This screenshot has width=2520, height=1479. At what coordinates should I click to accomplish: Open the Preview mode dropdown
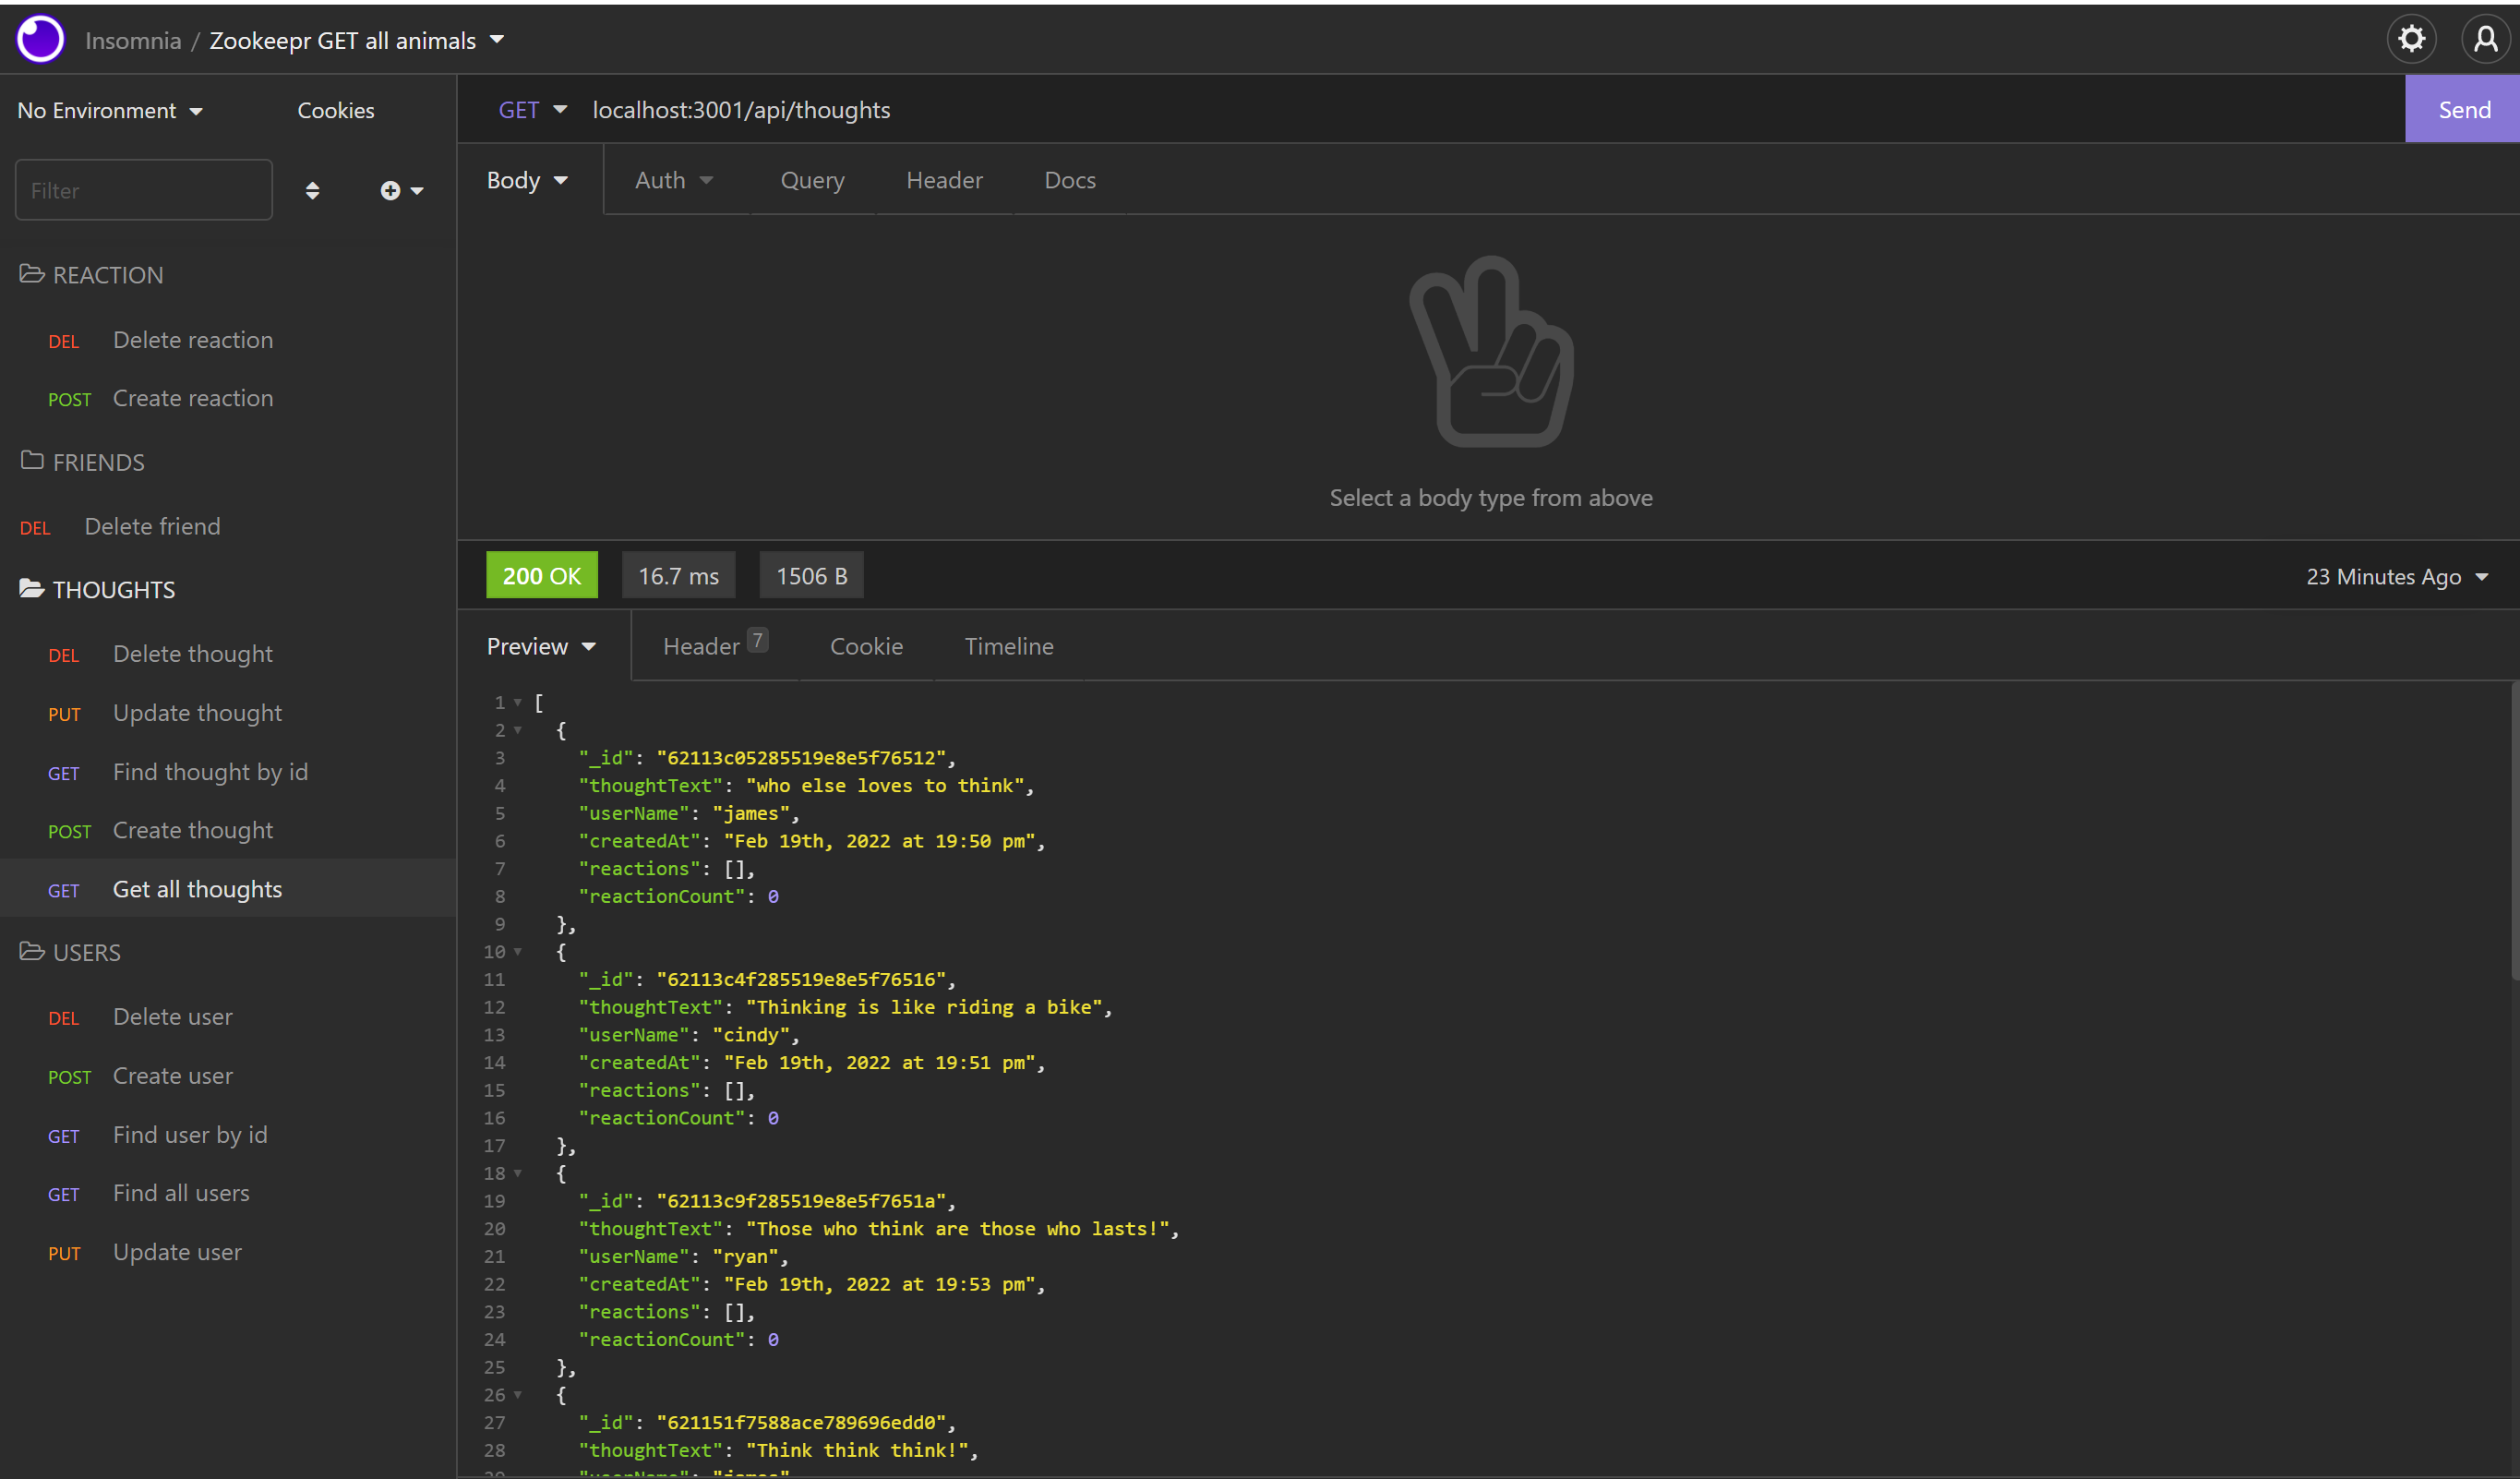pos(542,646)
